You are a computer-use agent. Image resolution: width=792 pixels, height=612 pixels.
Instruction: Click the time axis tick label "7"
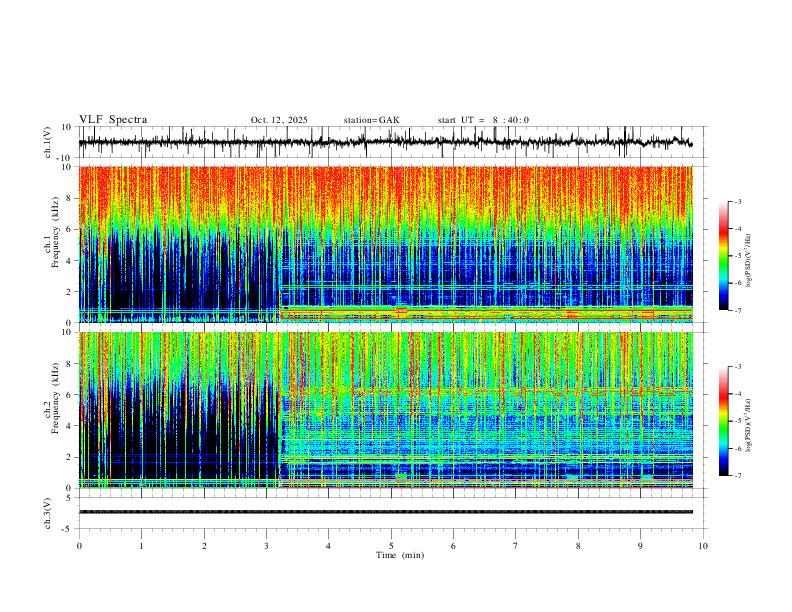click(x=516, y=546)
